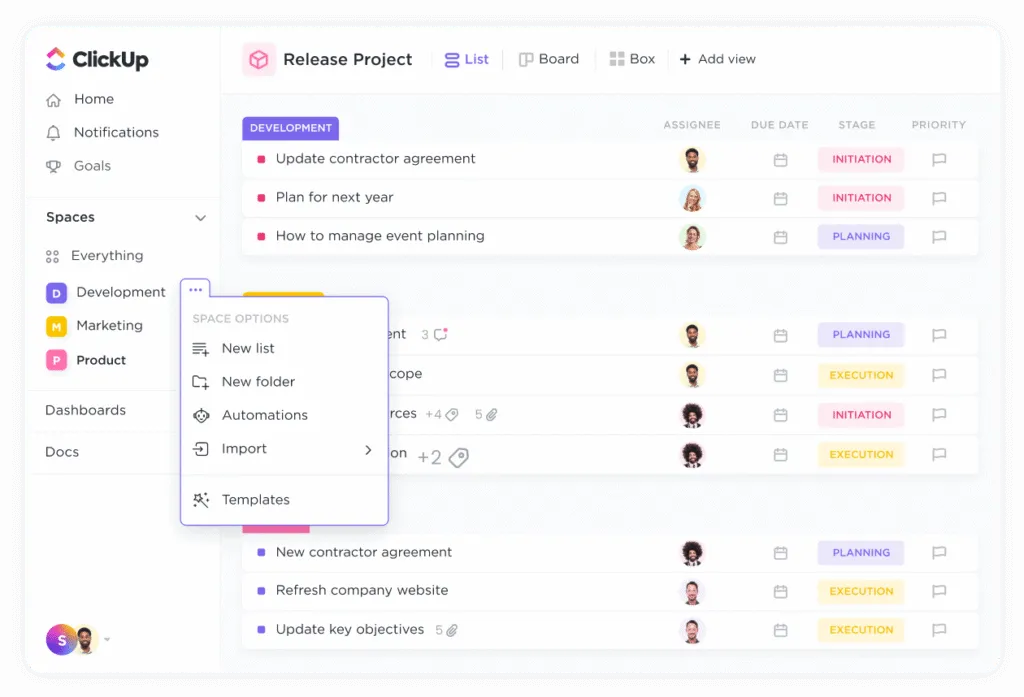This screenshot has height=697, width=1024.
Task: Open task New contractor agreement
Action: tap(364, 553)
